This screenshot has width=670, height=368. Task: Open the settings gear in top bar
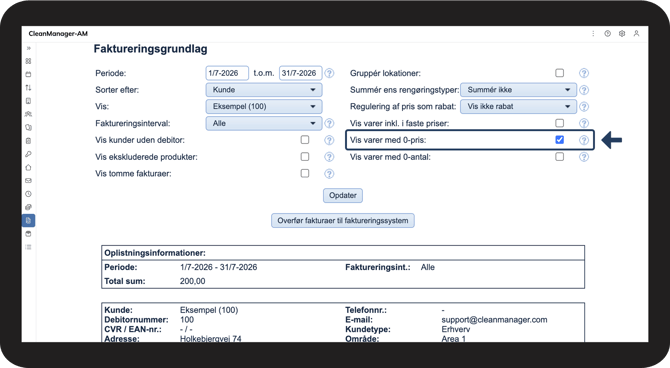(x=622, y=33)
